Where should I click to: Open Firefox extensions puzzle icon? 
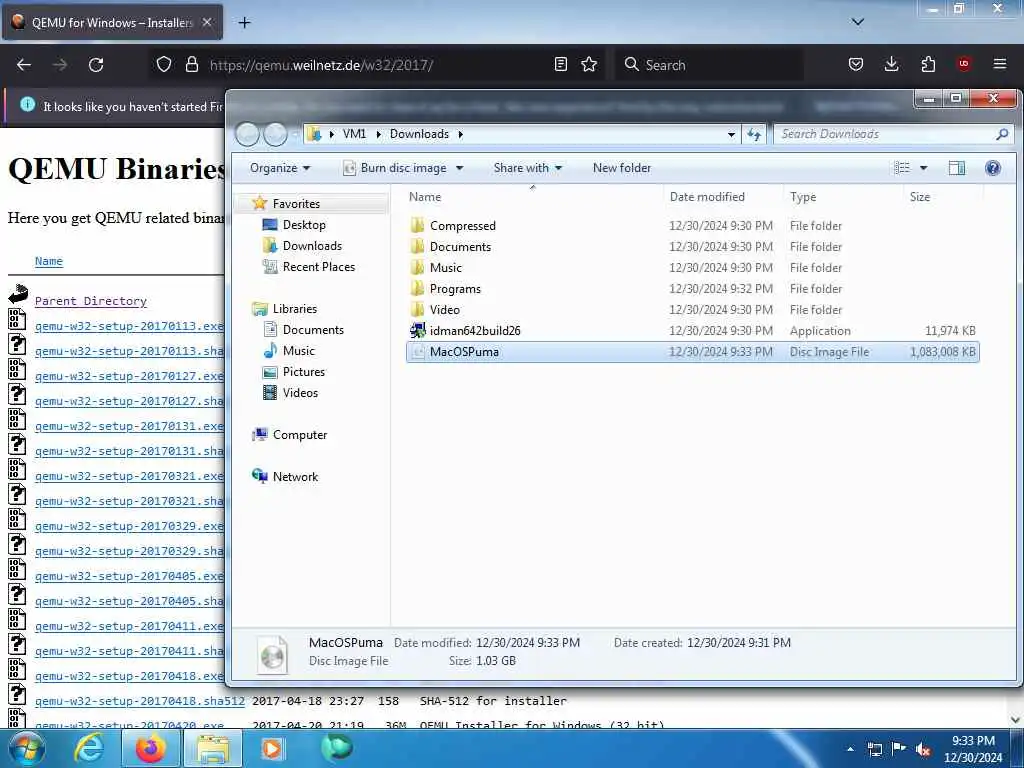[928, 64]
